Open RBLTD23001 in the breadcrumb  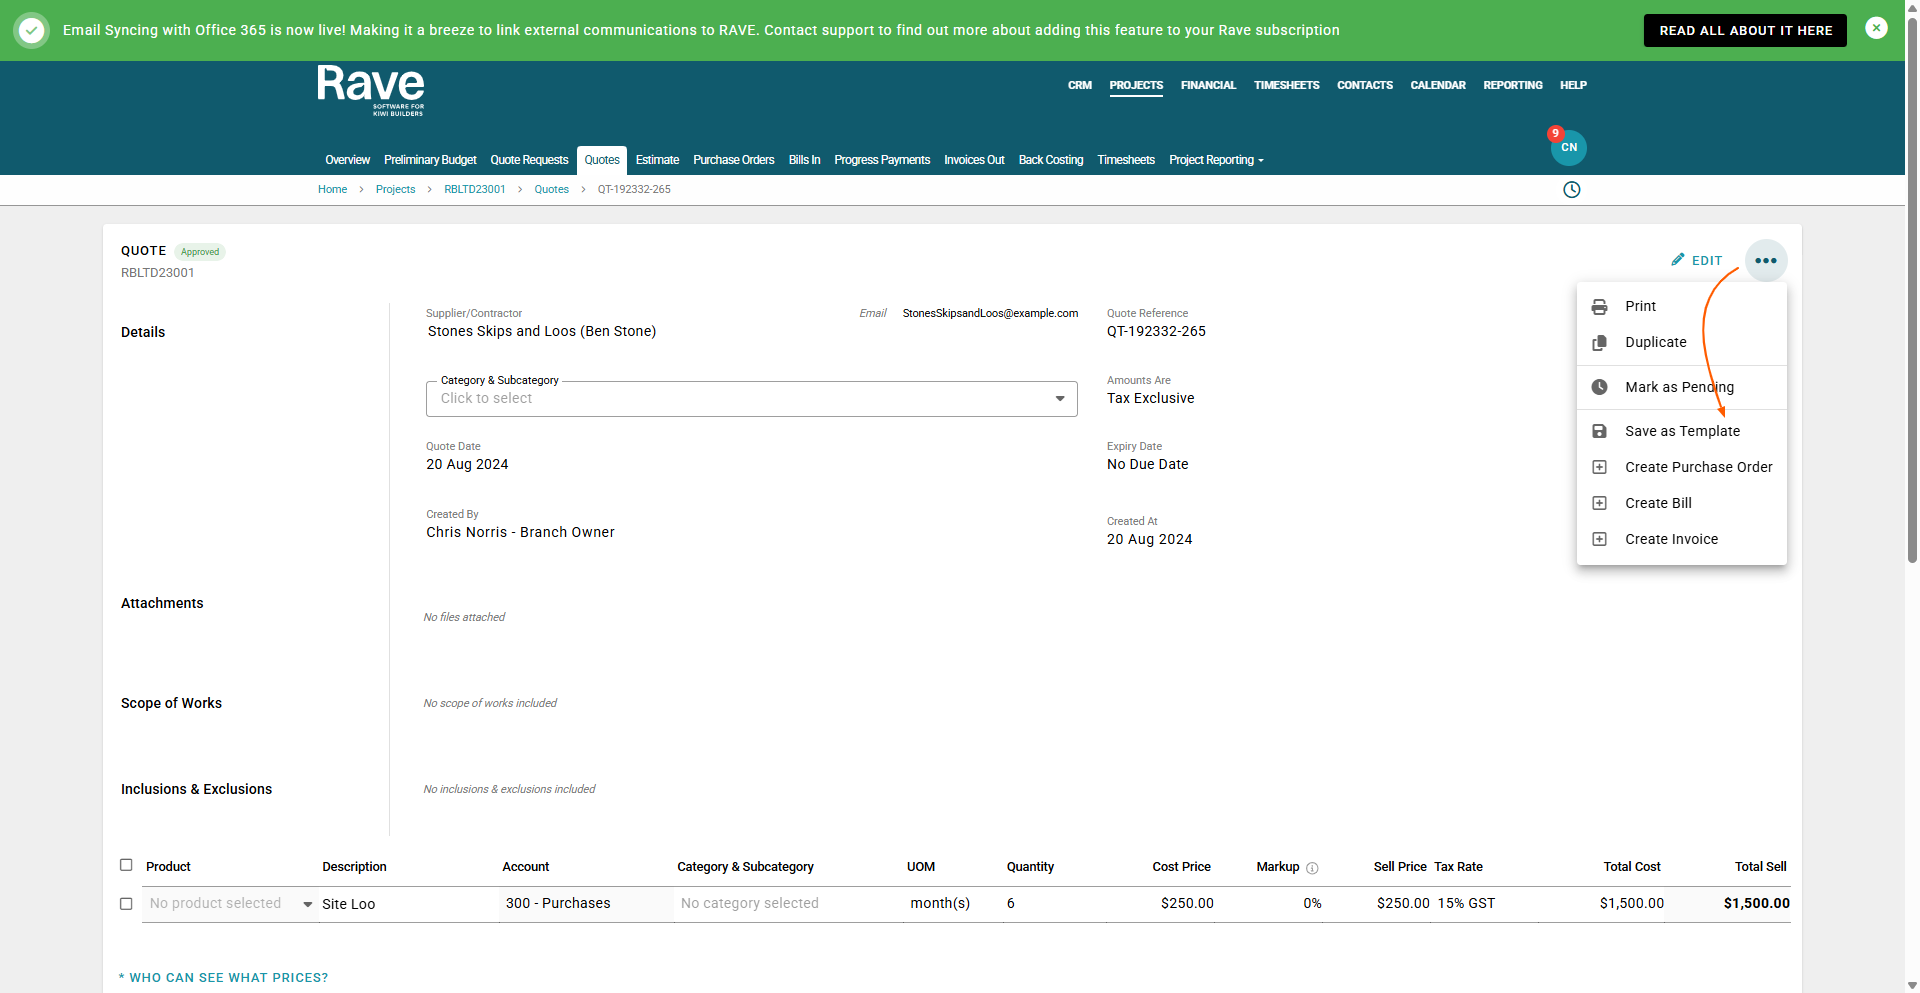475,190
